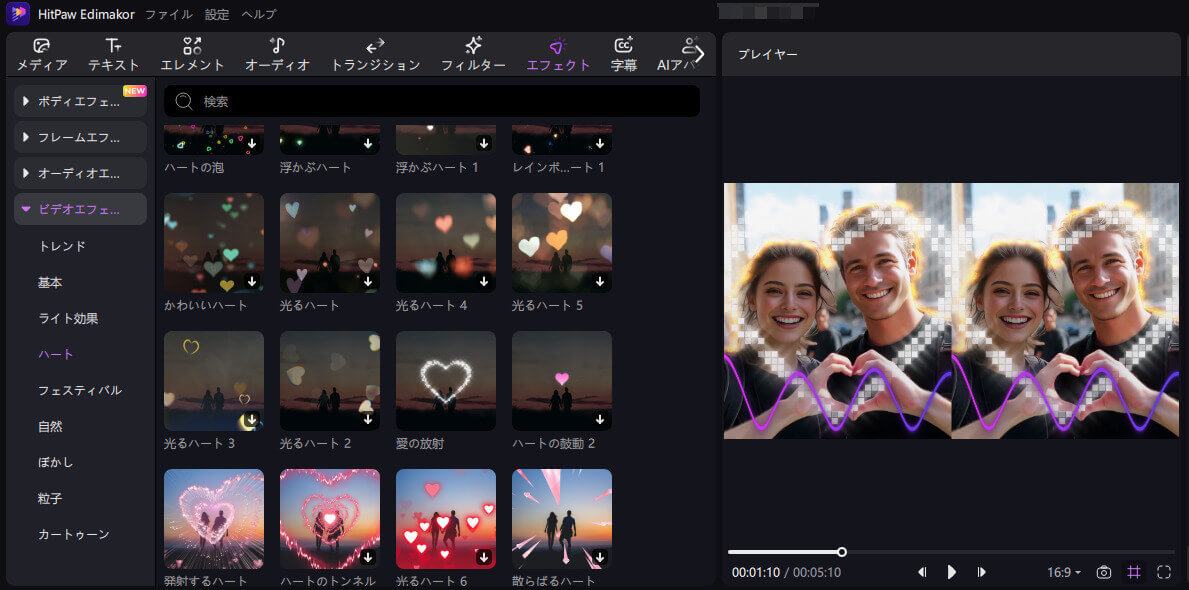Select the ぼかし subcategory
Viewport: 1189px width, 590px height.
tap(56, 463)
